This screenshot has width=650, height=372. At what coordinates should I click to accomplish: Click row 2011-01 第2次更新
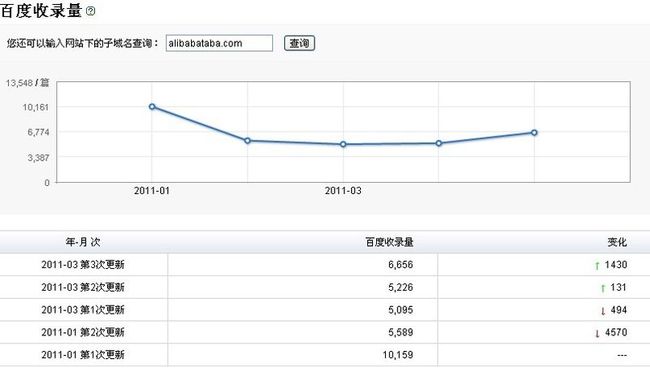click(325, 332)
